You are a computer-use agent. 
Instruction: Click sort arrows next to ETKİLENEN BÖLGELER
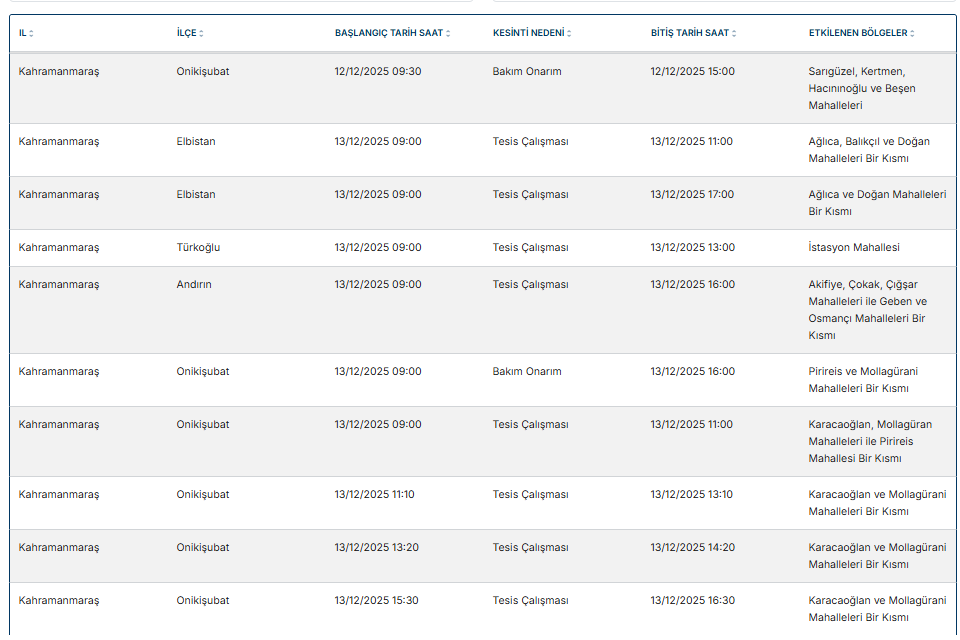coord(912,34)
